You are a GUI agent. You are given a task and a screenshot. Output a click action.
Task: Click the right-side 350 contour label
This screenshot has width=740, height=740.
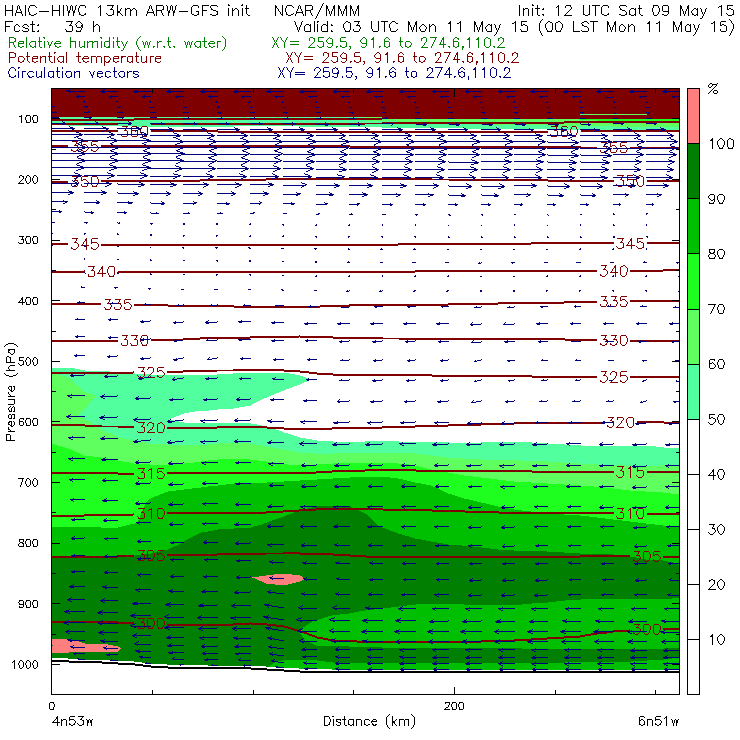click(x=630, y=181)
